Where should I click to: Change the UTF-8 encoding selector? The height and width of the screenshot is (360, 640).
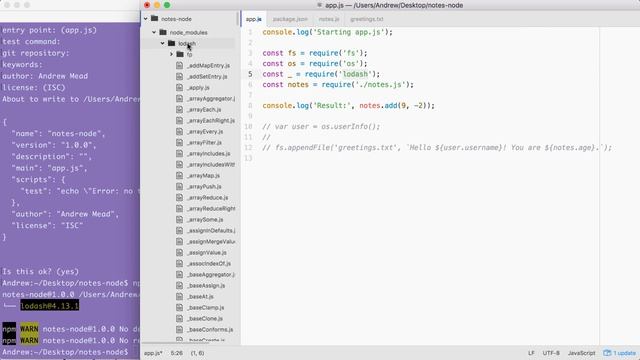click(x=551, y=353)
